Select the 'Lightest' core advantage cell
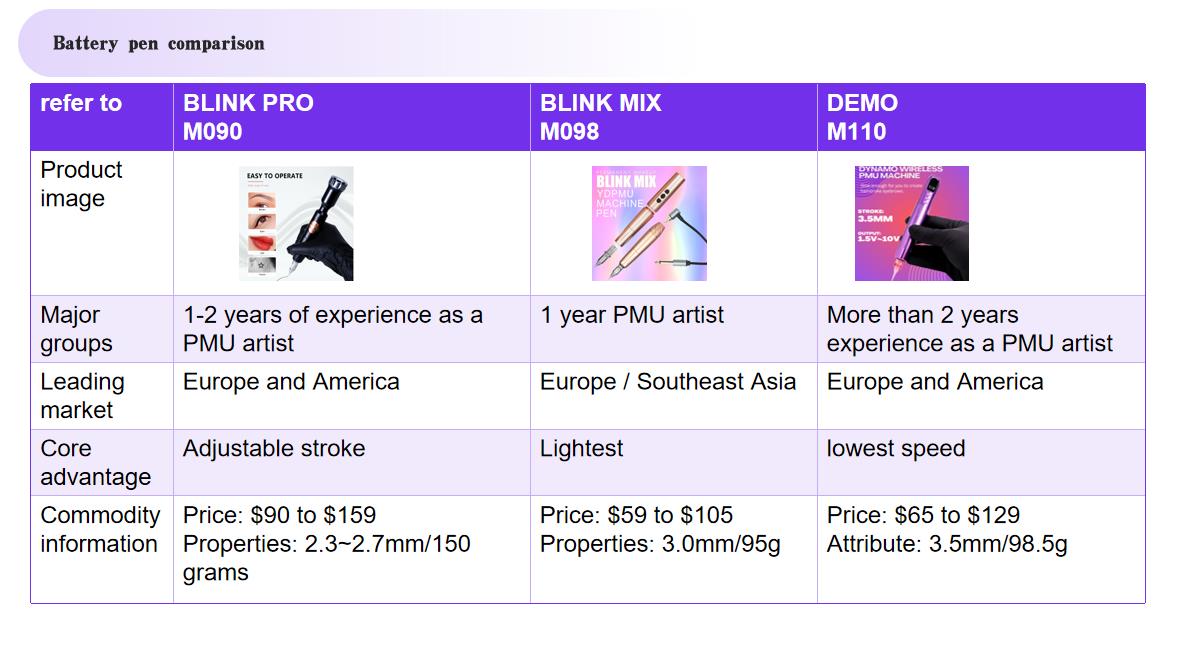 (x=674, y=463)
